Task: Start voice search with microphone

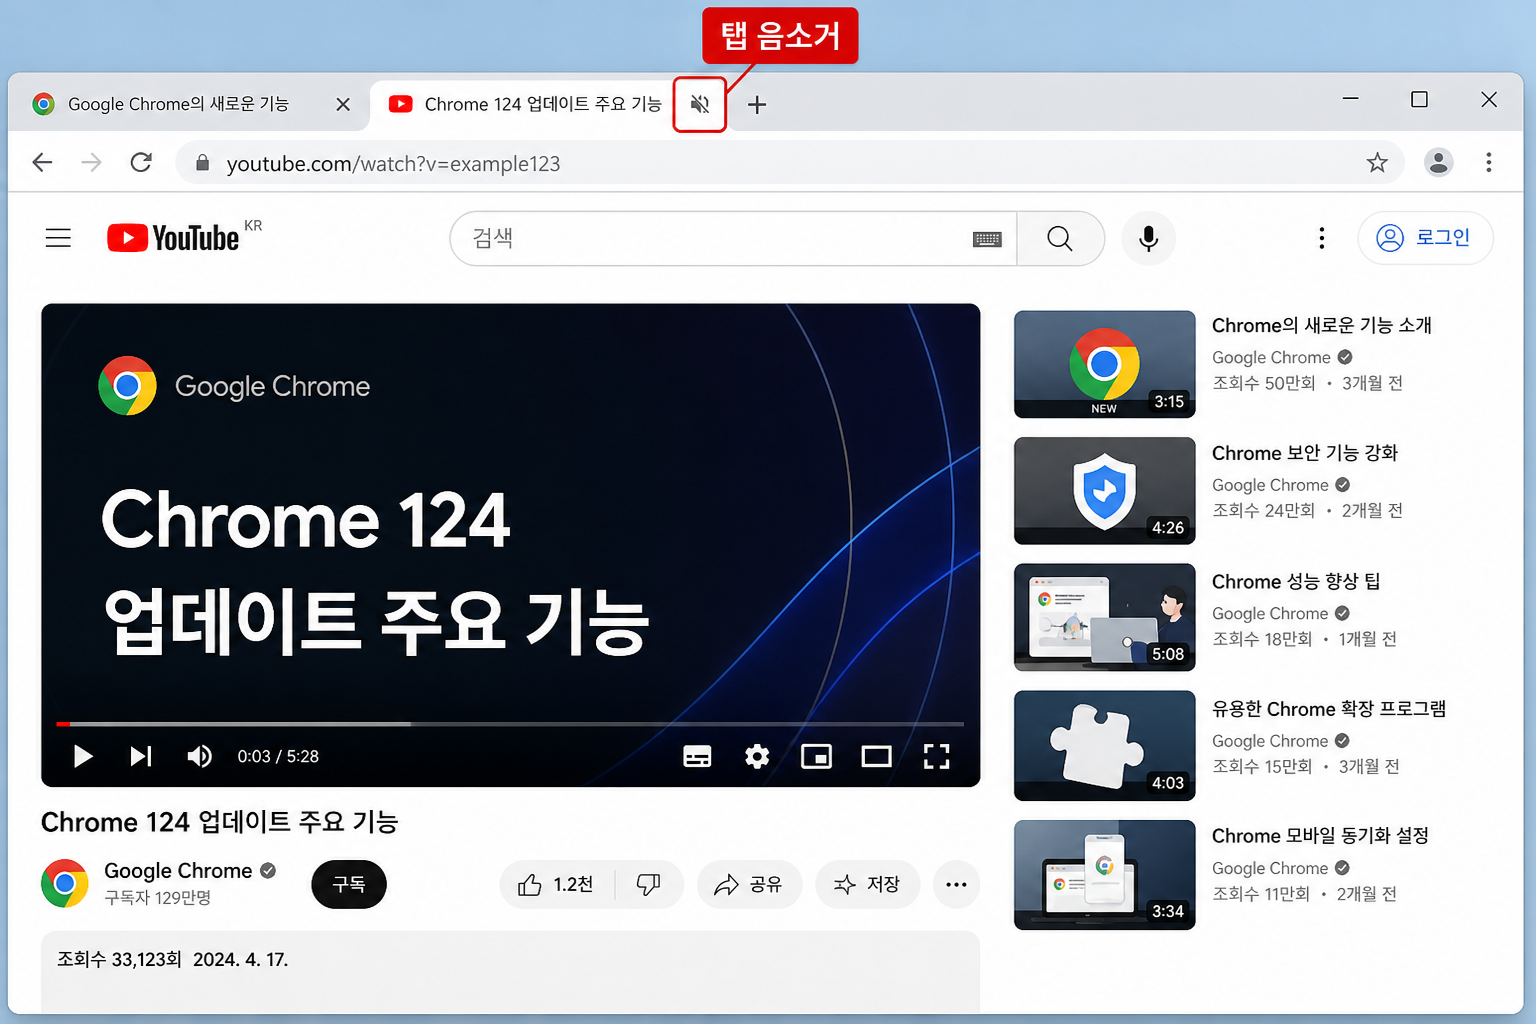Action: point(1148,238)
